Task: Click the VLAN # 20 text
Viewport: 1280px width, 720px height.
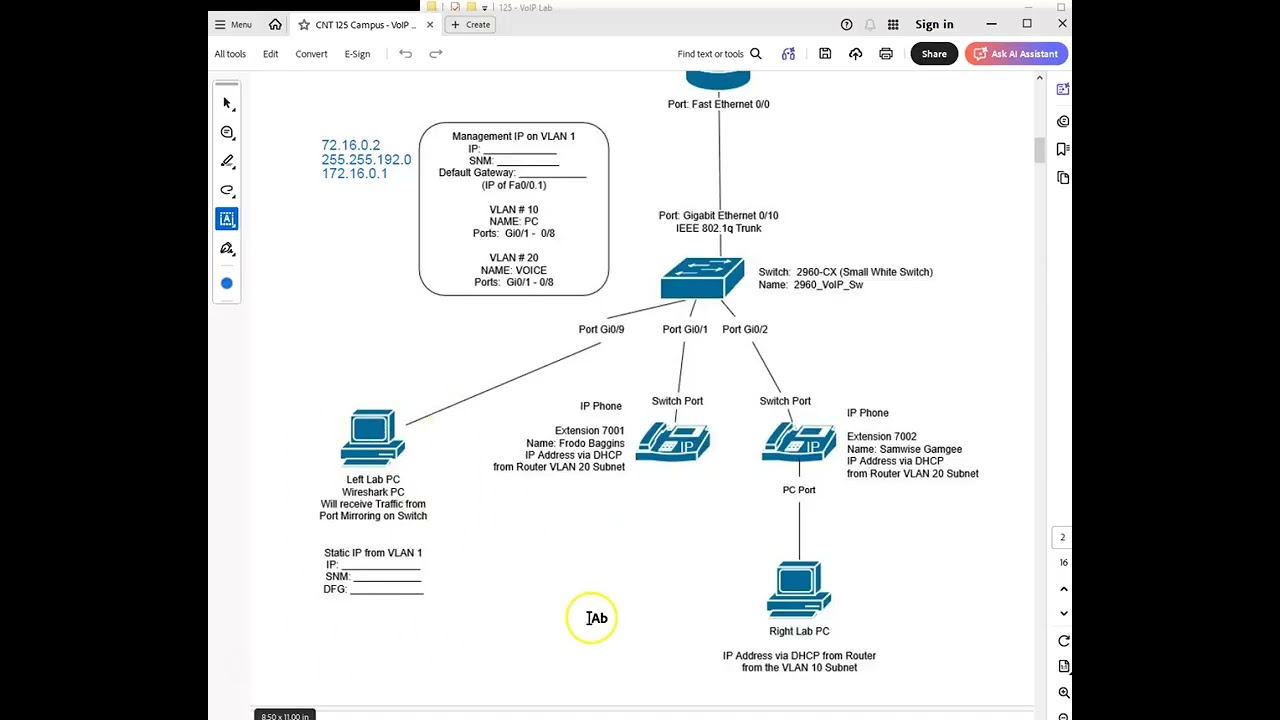Action: tap(513, 258)
